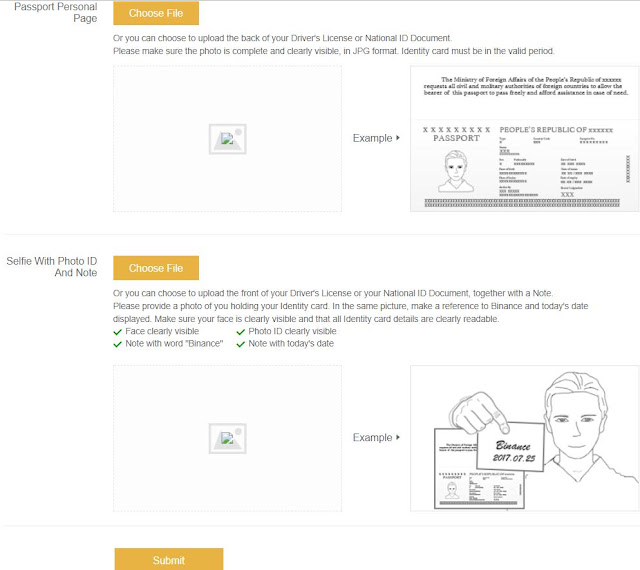Viewport: 640px width, 570px height.
Task: Click the green check beside Face clearly visible
Action: coord(118,332)
